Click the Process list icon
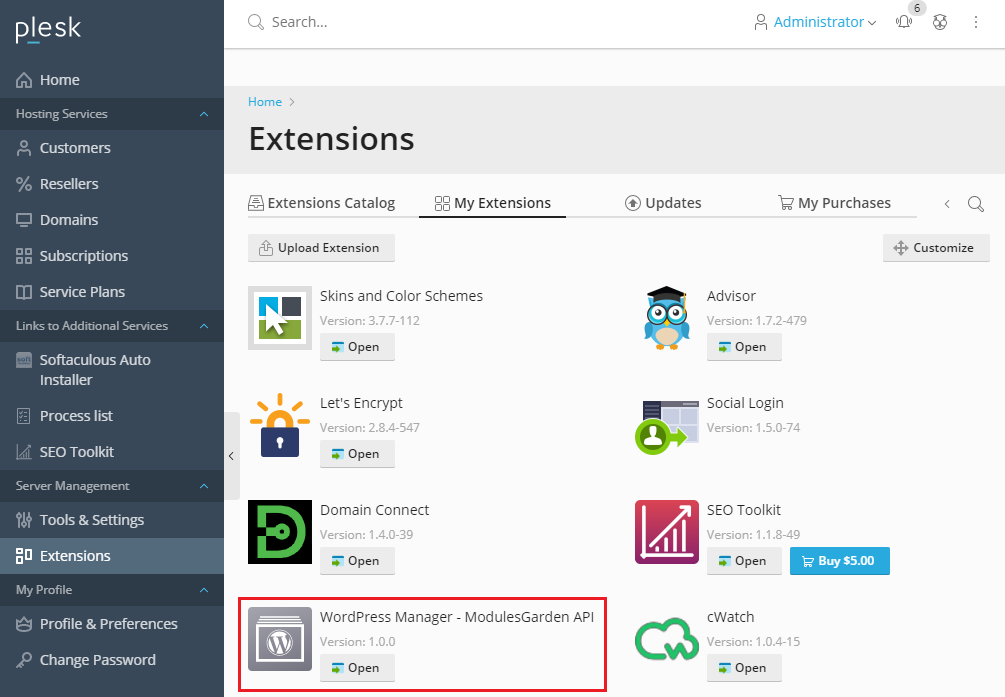 pos(24,416)
